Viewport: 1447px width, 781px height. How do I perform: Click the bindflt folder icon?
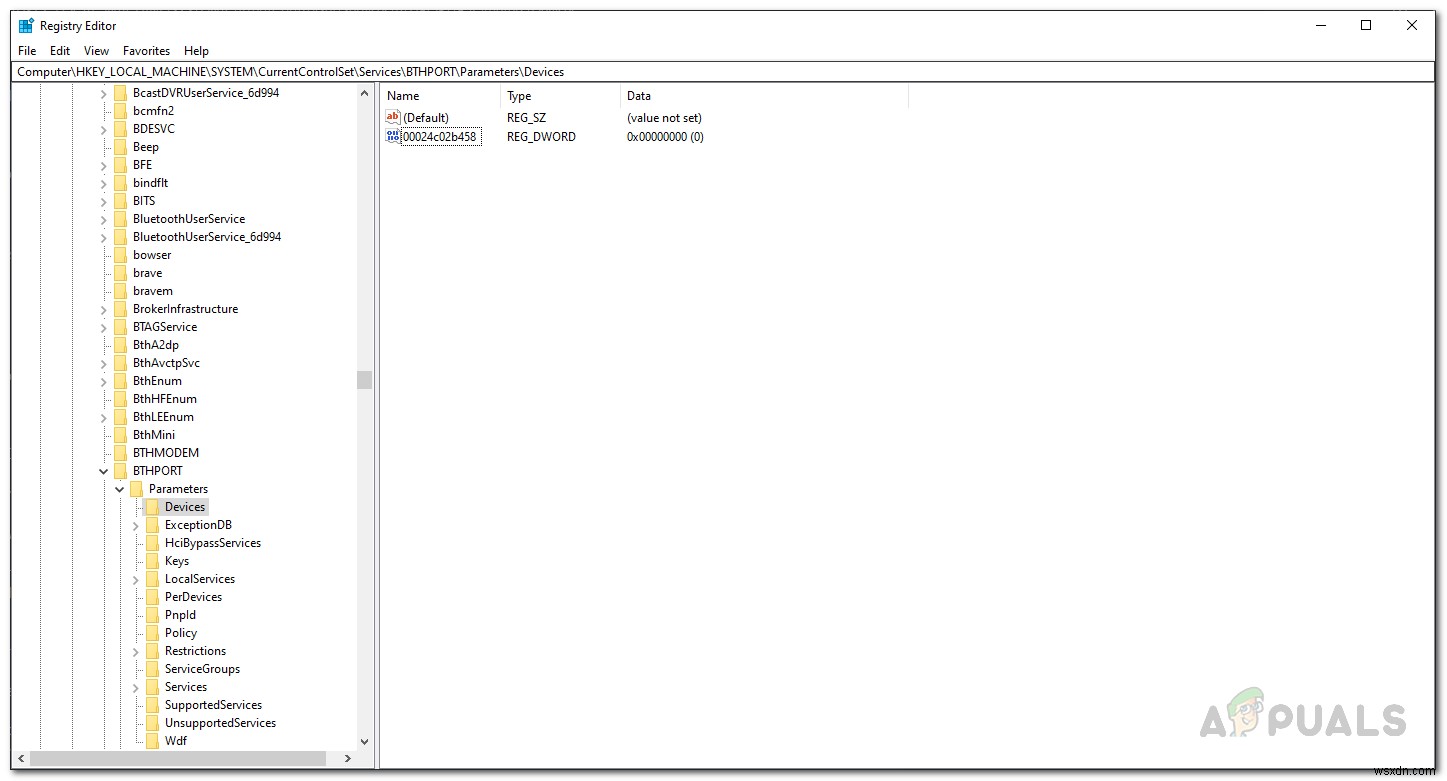pos(120,183)
